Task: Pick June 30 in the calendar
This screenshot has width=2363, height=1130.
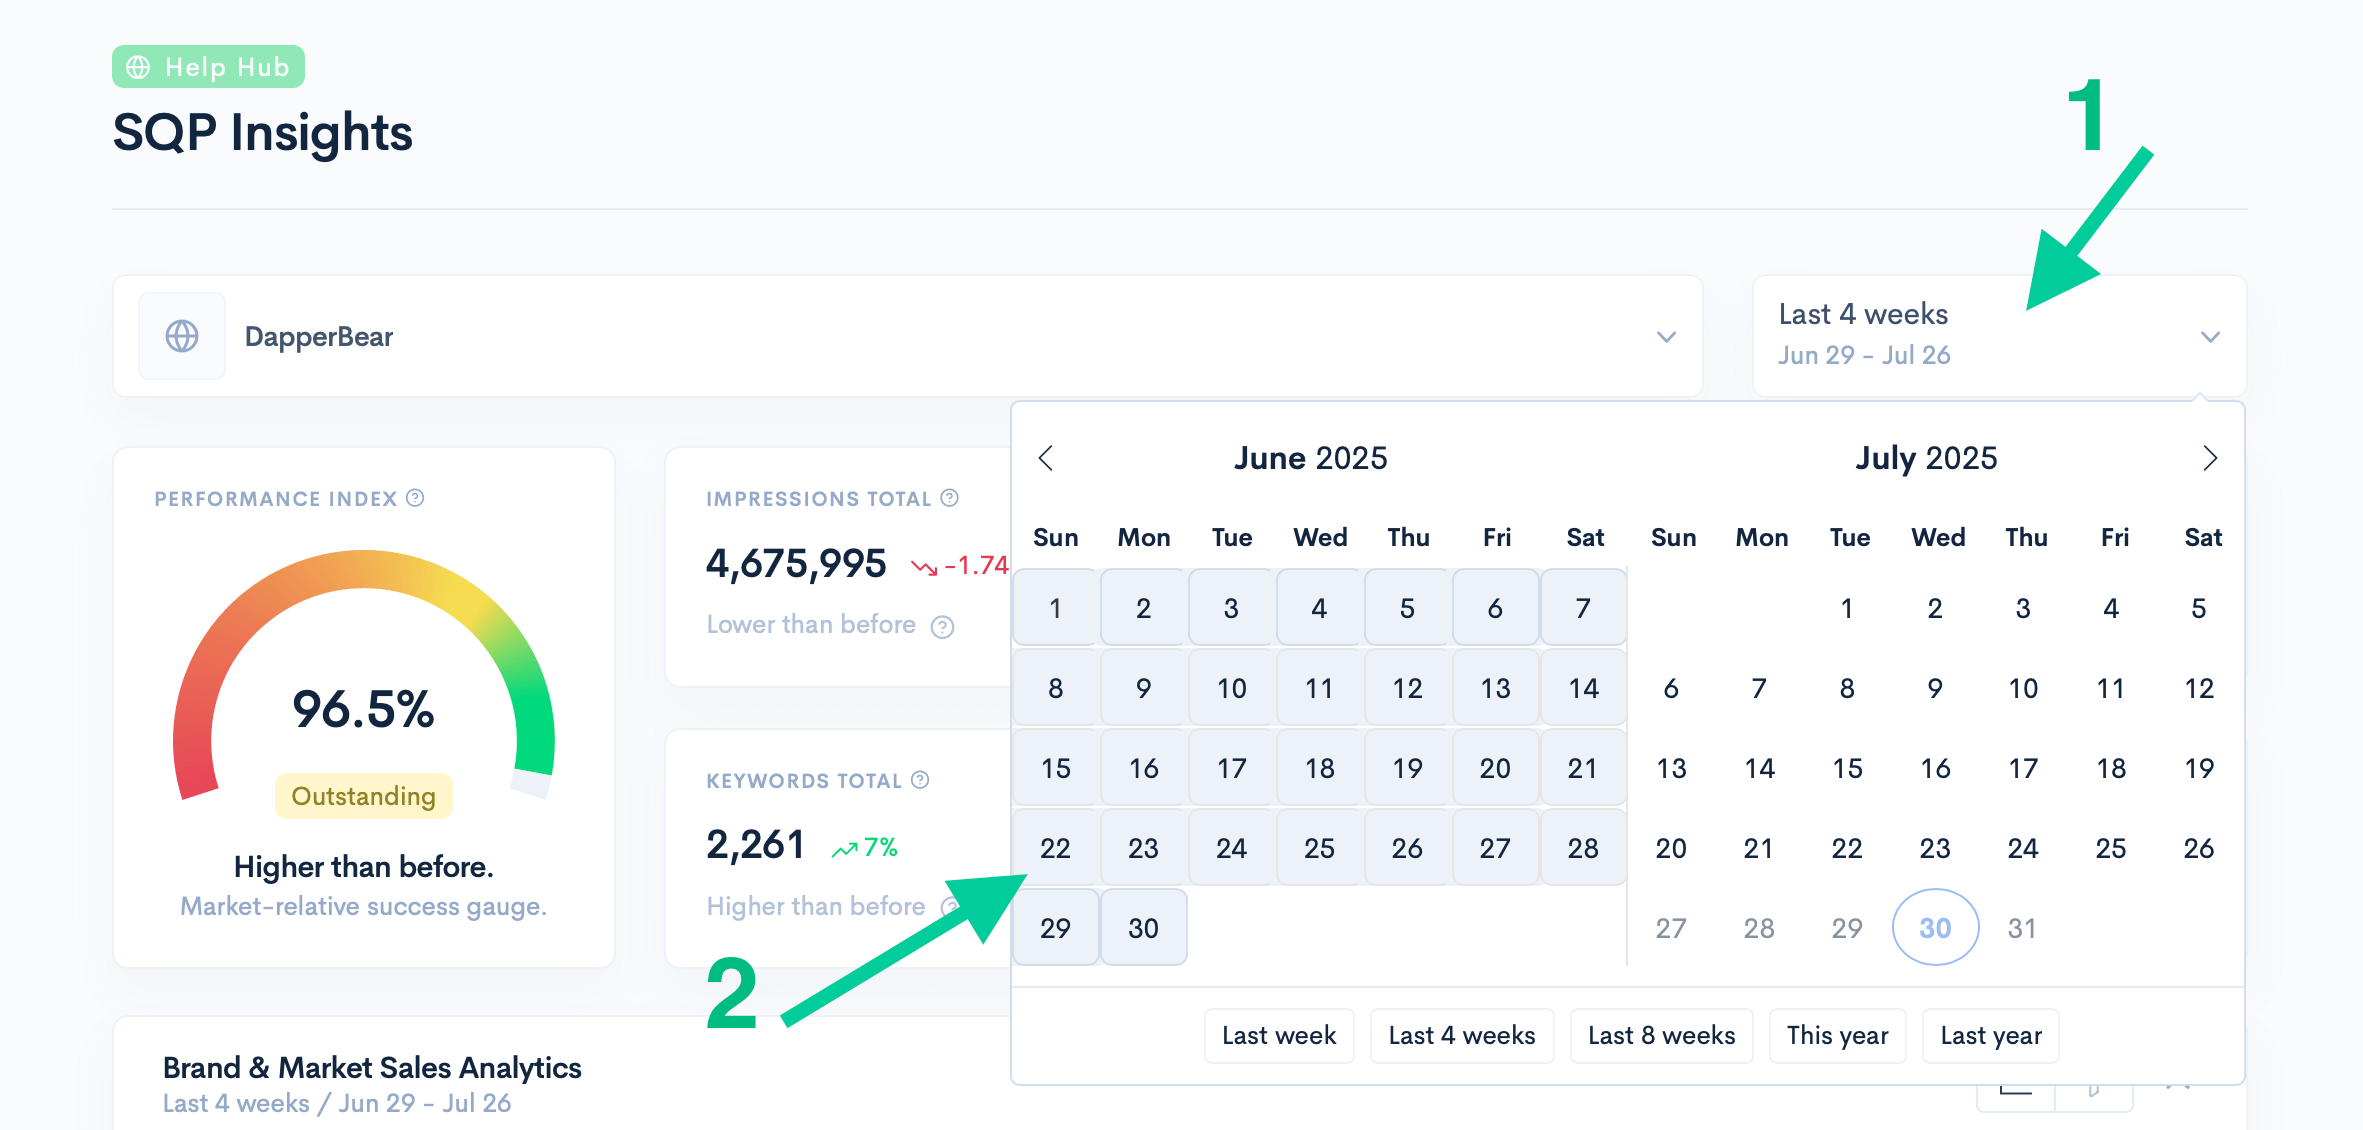Action: (1144, 928)
